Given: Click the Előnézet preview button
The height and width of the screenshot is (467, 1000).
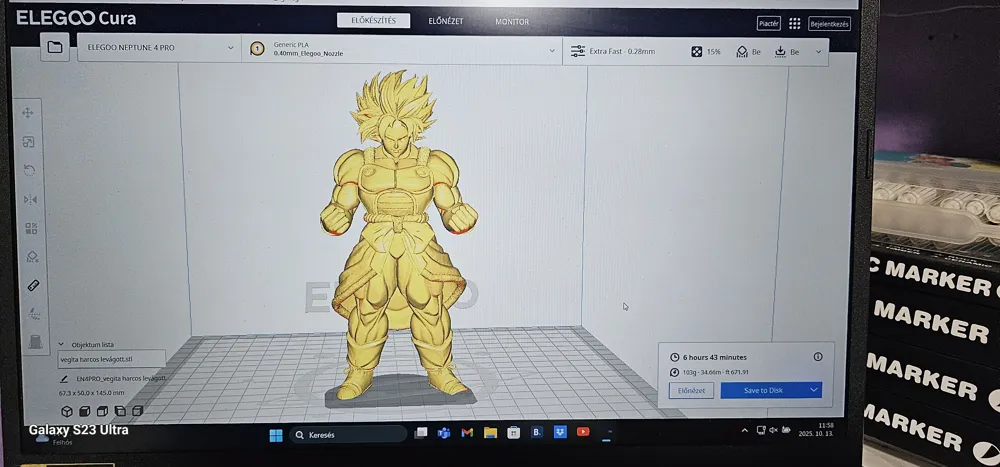Looking at the screenshot, I should point(691,390).
